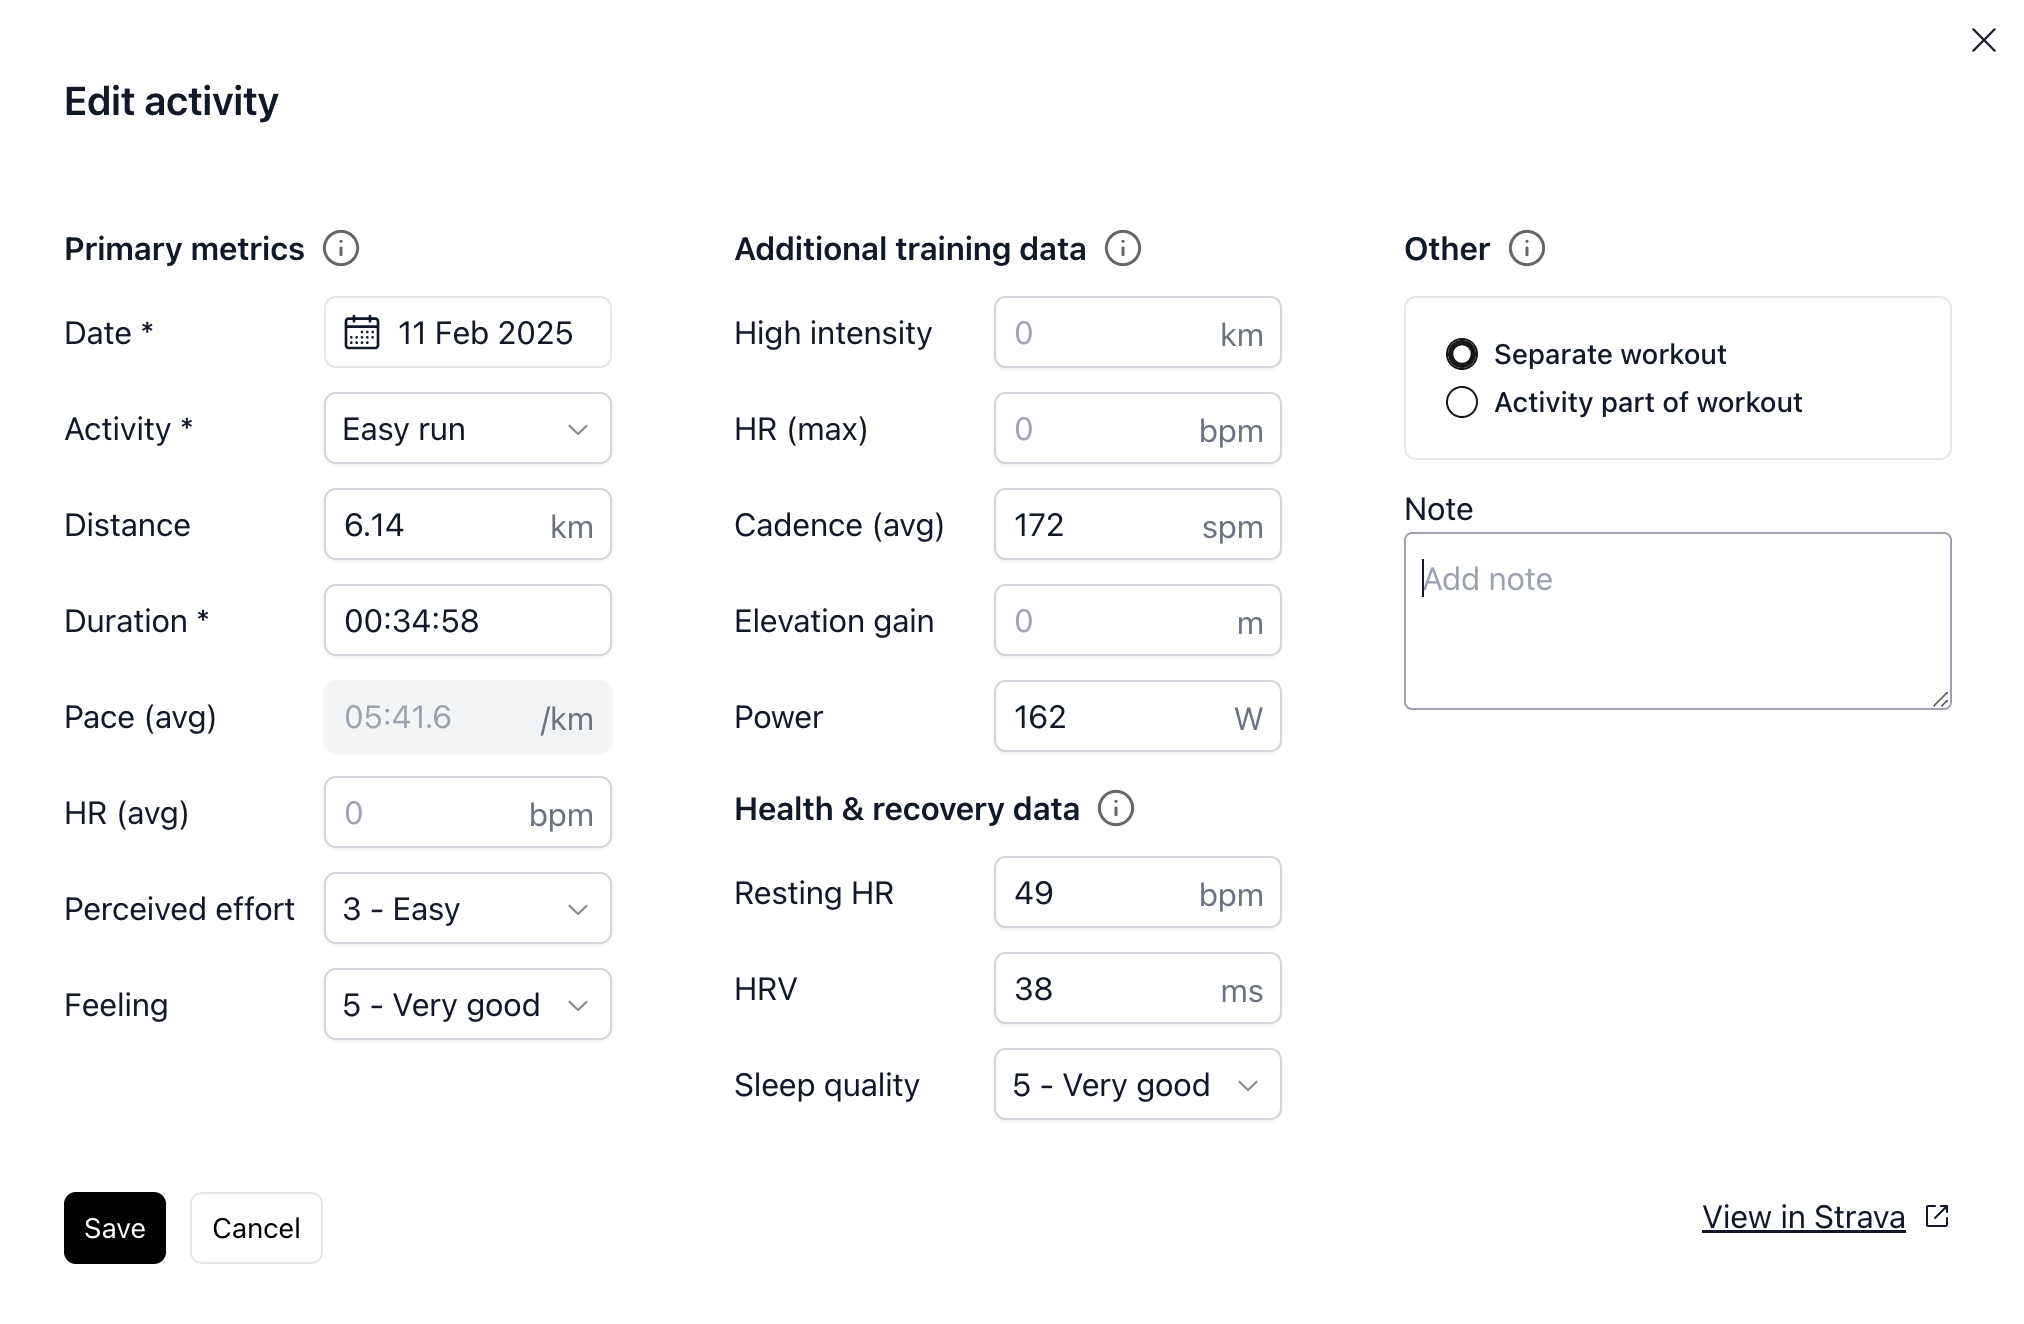Choose Activity part of workout radio
The height and width of the screenshot is (1324, 2024).
coord(1462,402)
